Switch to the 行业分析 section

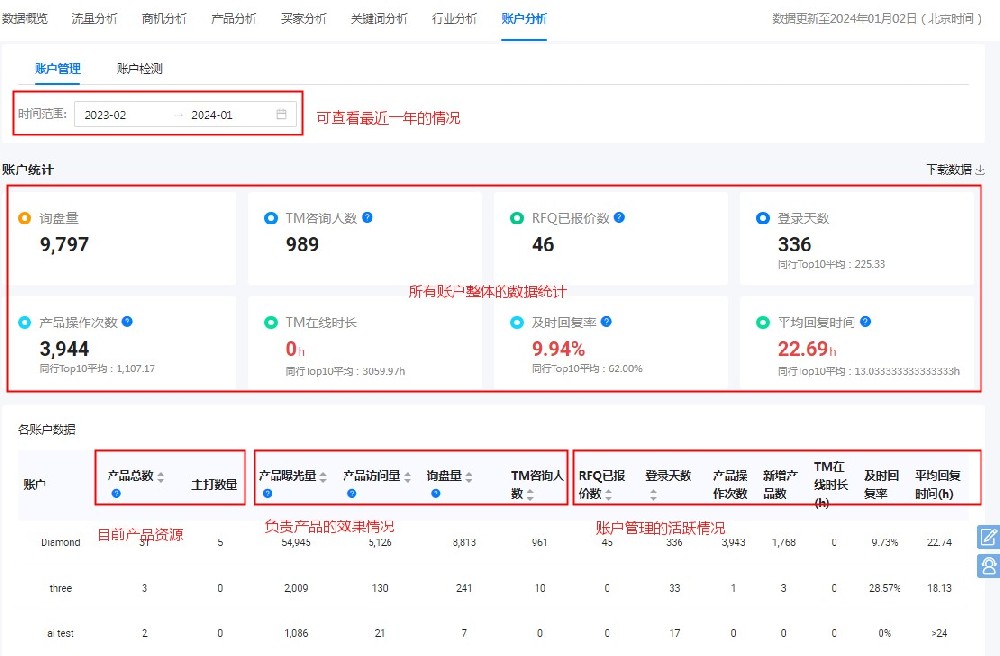click(x=453, y=17)
